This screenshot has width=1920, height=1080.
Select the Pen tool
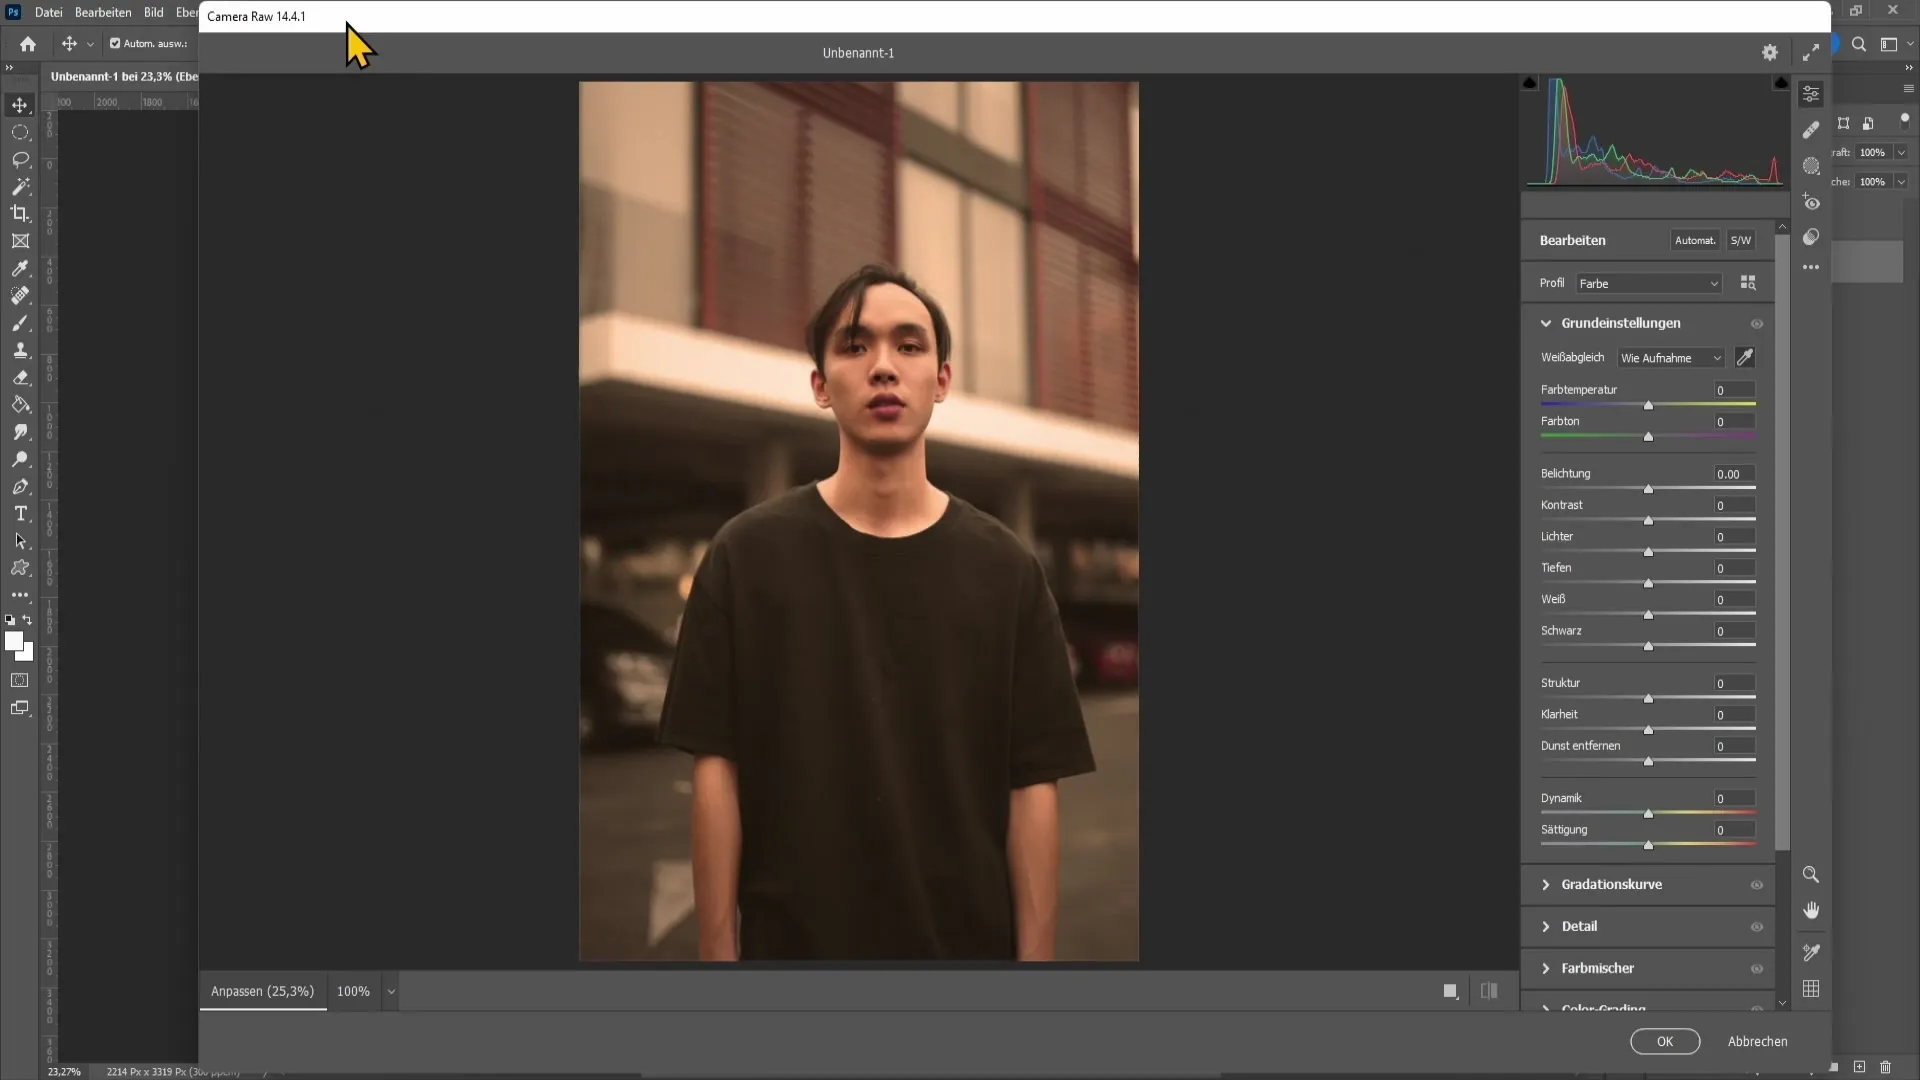click(x=20, y=487)
